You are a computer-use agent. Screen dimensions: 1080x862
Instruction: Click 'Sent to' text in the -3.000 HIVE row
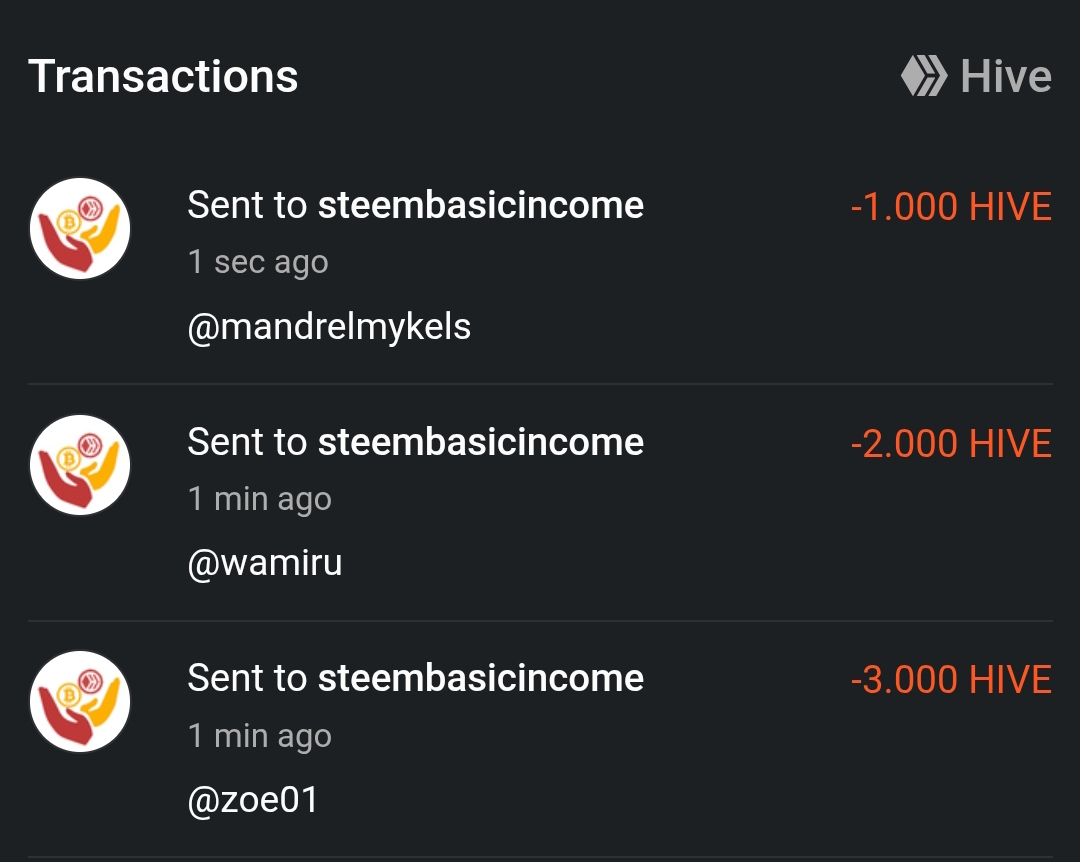tap(247, 679)
